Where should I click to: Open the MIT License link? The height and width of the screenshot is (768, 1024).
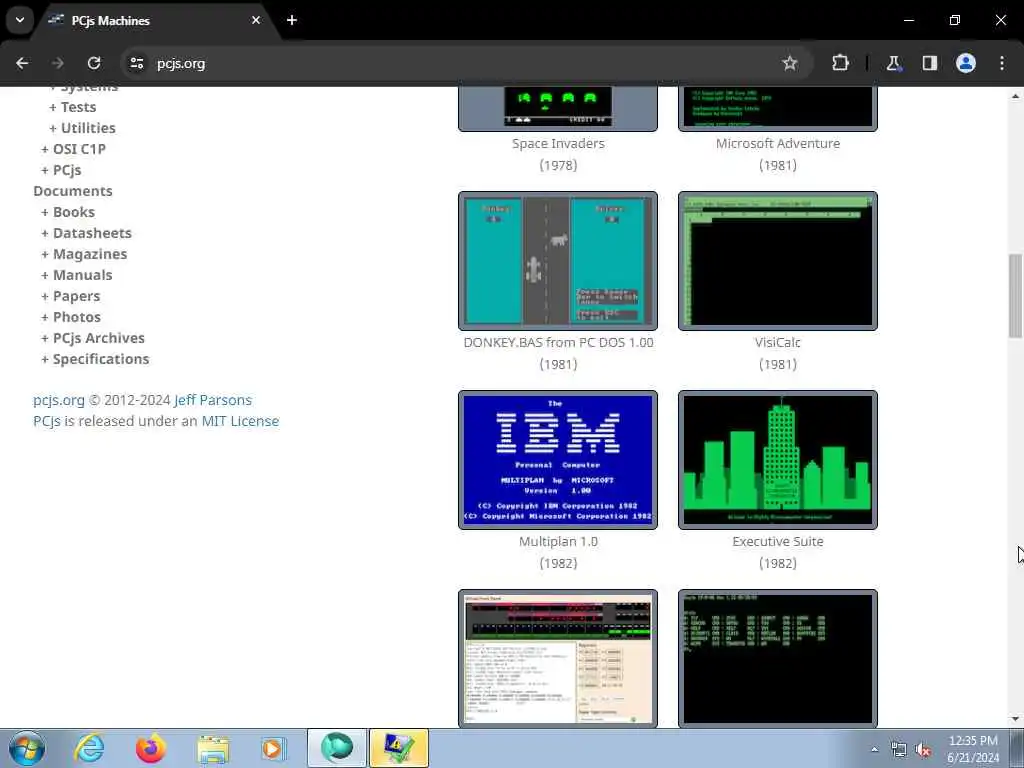click(x=240, y=421)
